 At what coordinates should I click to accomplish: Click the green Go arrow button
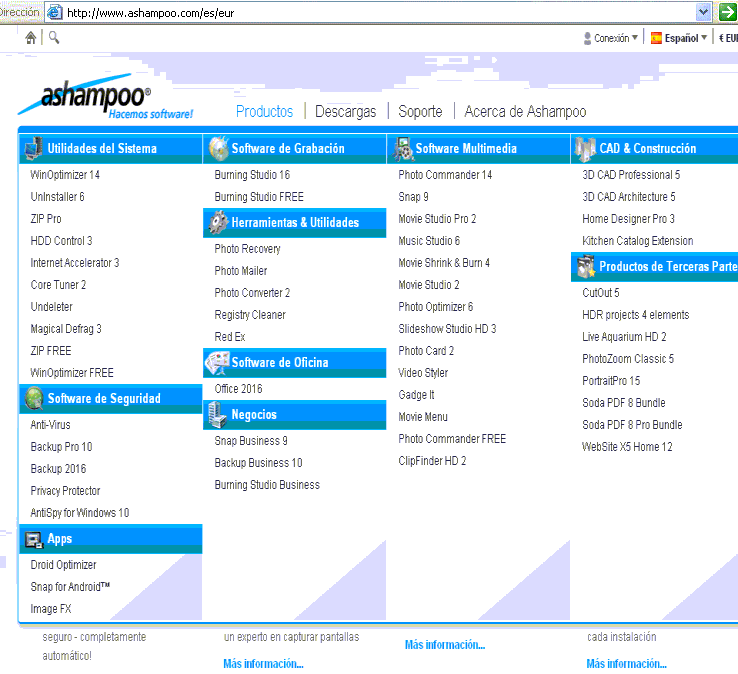[727, 12]
